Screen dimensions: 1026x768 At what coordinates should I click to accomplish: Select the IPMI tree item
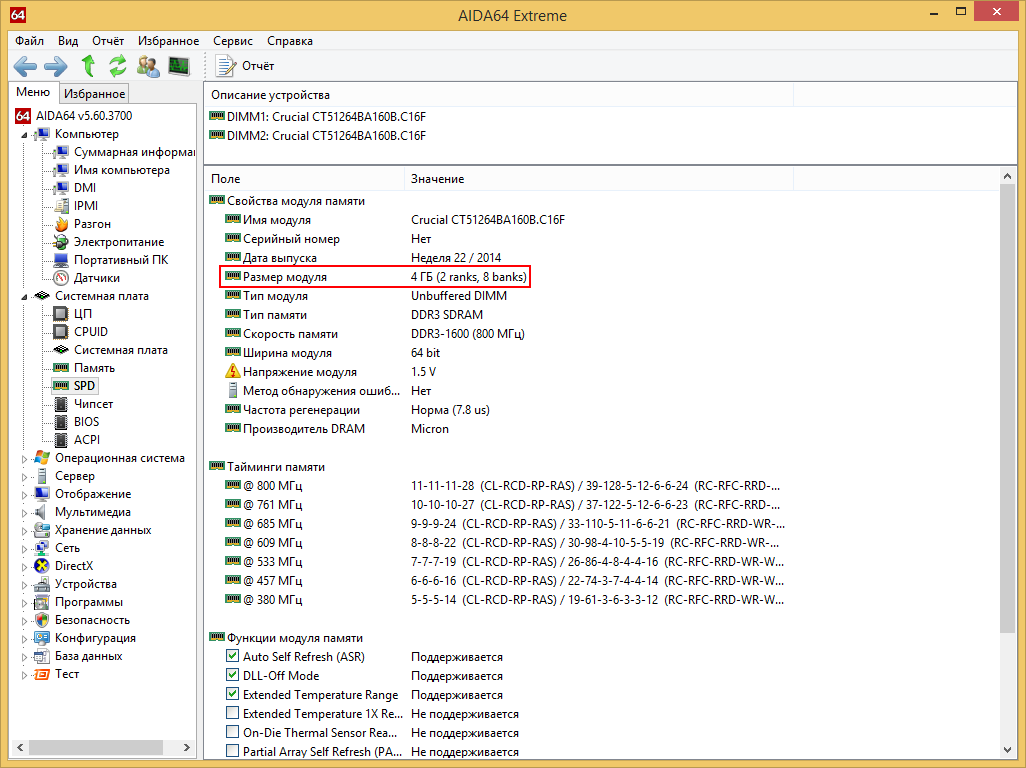(x=86, y=205)
